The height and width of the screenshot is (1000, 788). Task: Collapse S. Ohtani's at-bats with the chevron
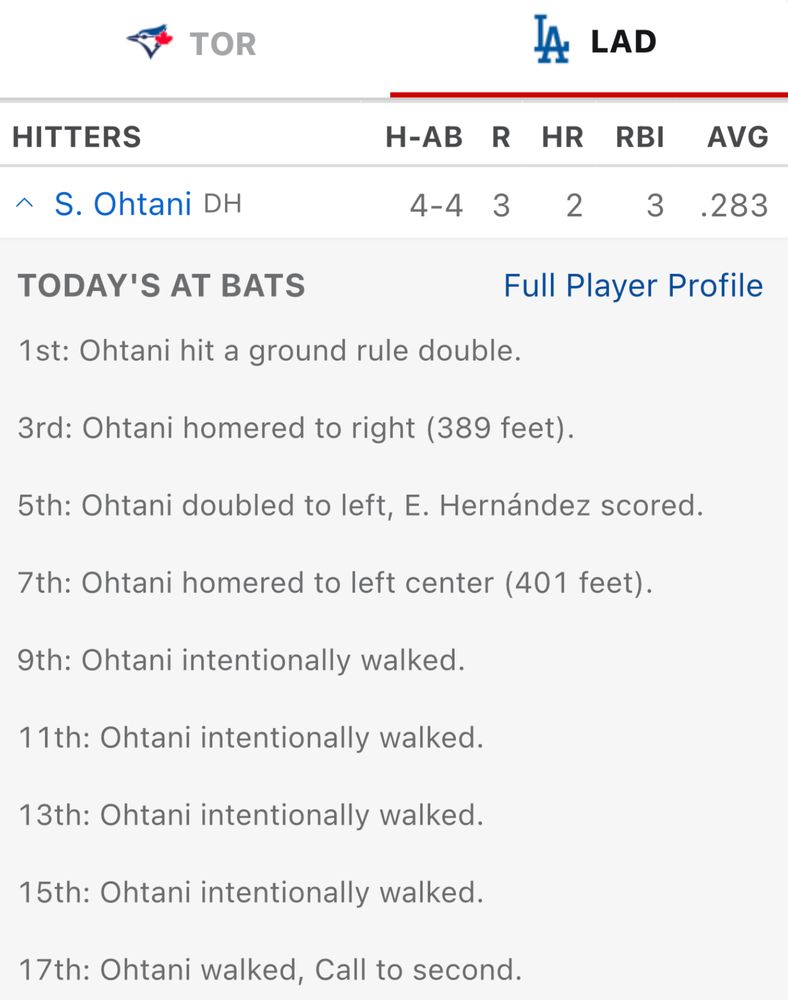click(24, 203)
